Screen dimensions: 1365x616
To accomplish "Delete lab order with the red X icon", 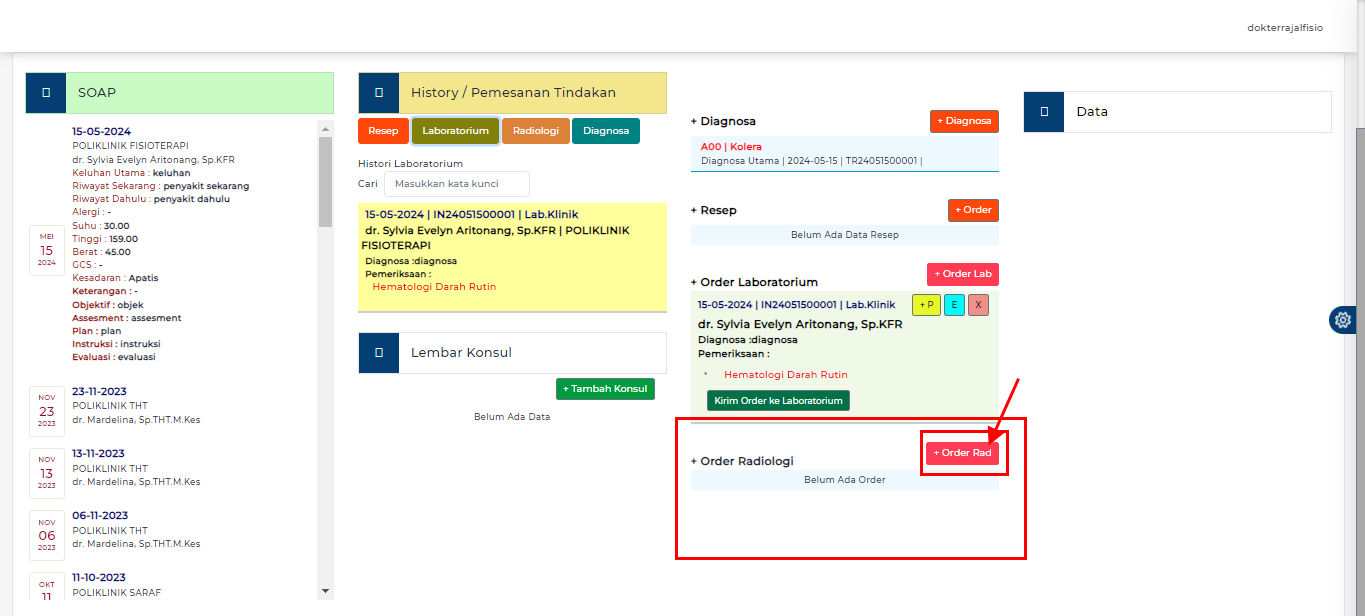I will pyautogui.click(x=978, y=304).
